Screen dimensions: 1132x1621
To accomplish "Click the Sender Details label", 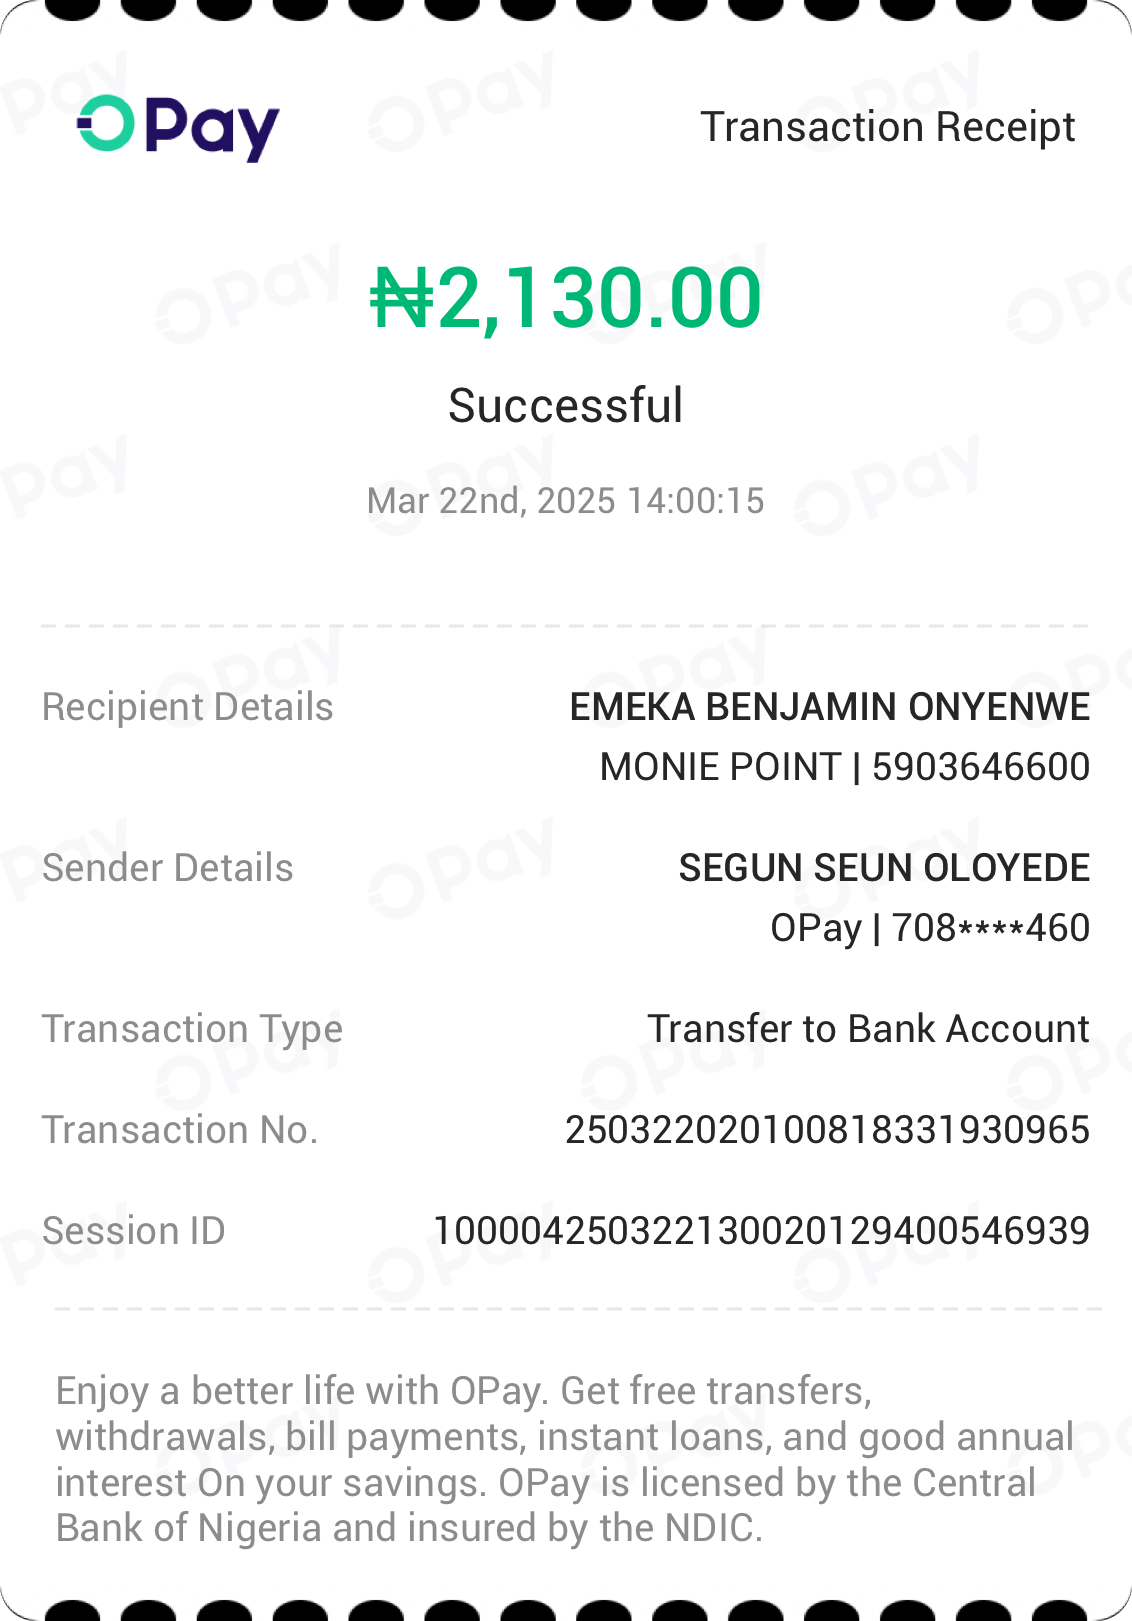I will (x=168, y=868).
